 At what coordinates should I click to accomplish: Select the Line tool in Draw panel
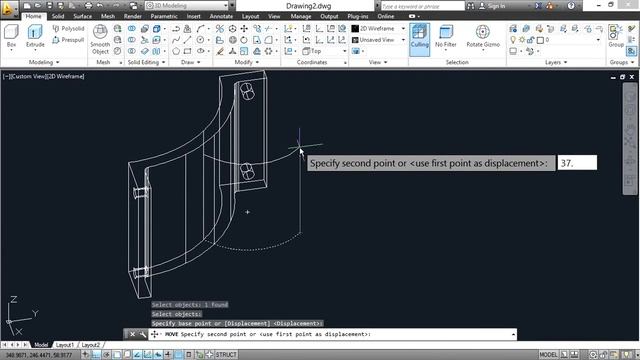point(187,40)
